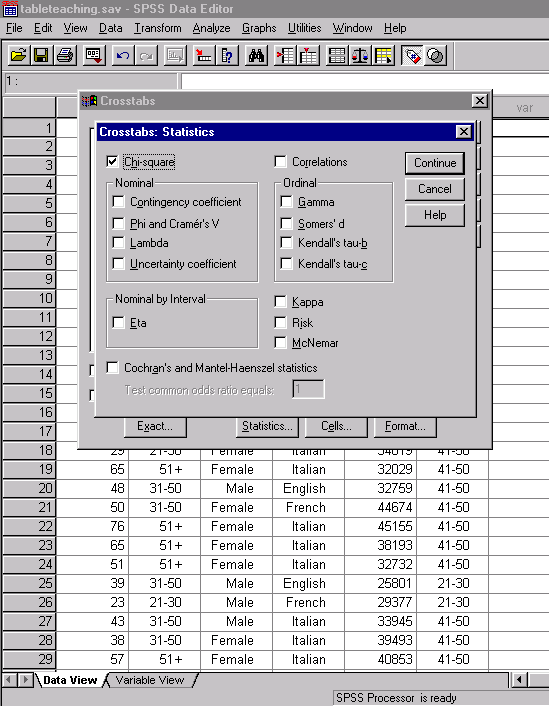Click the English cell in row 25
Screen dimensions: 549x706
(309, 584)
